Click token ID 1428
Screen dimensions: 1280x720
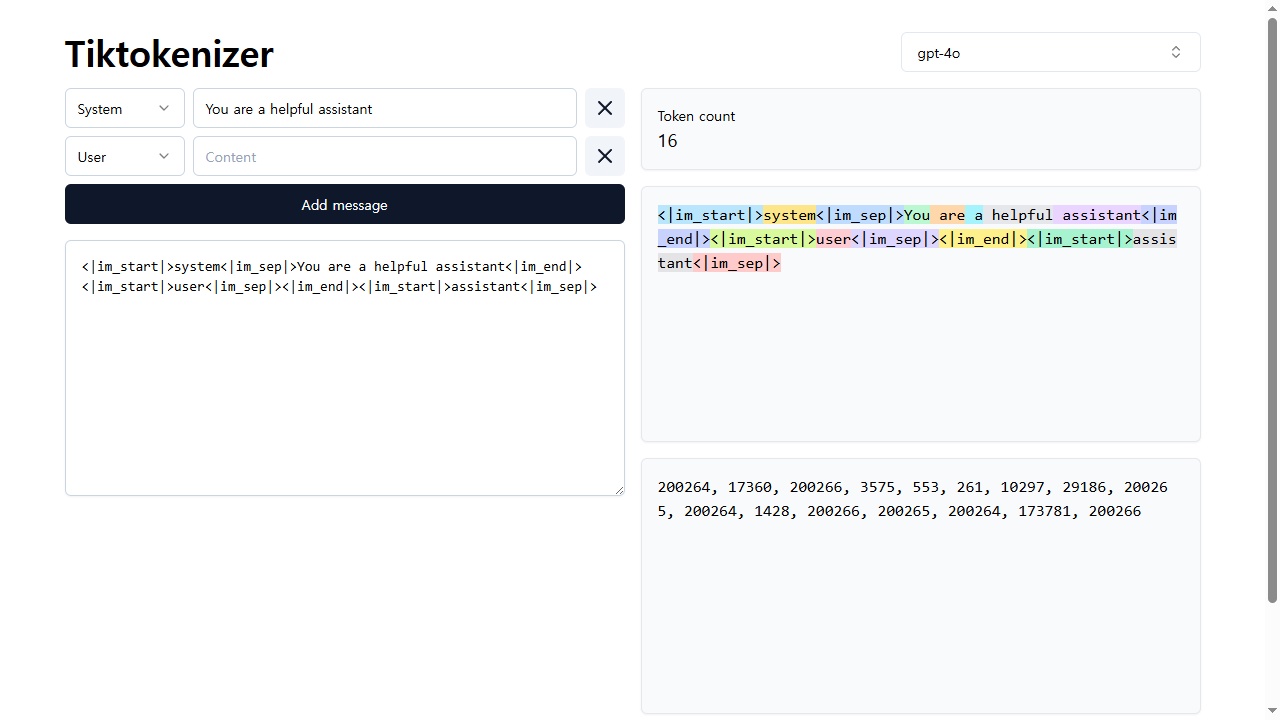772,511
